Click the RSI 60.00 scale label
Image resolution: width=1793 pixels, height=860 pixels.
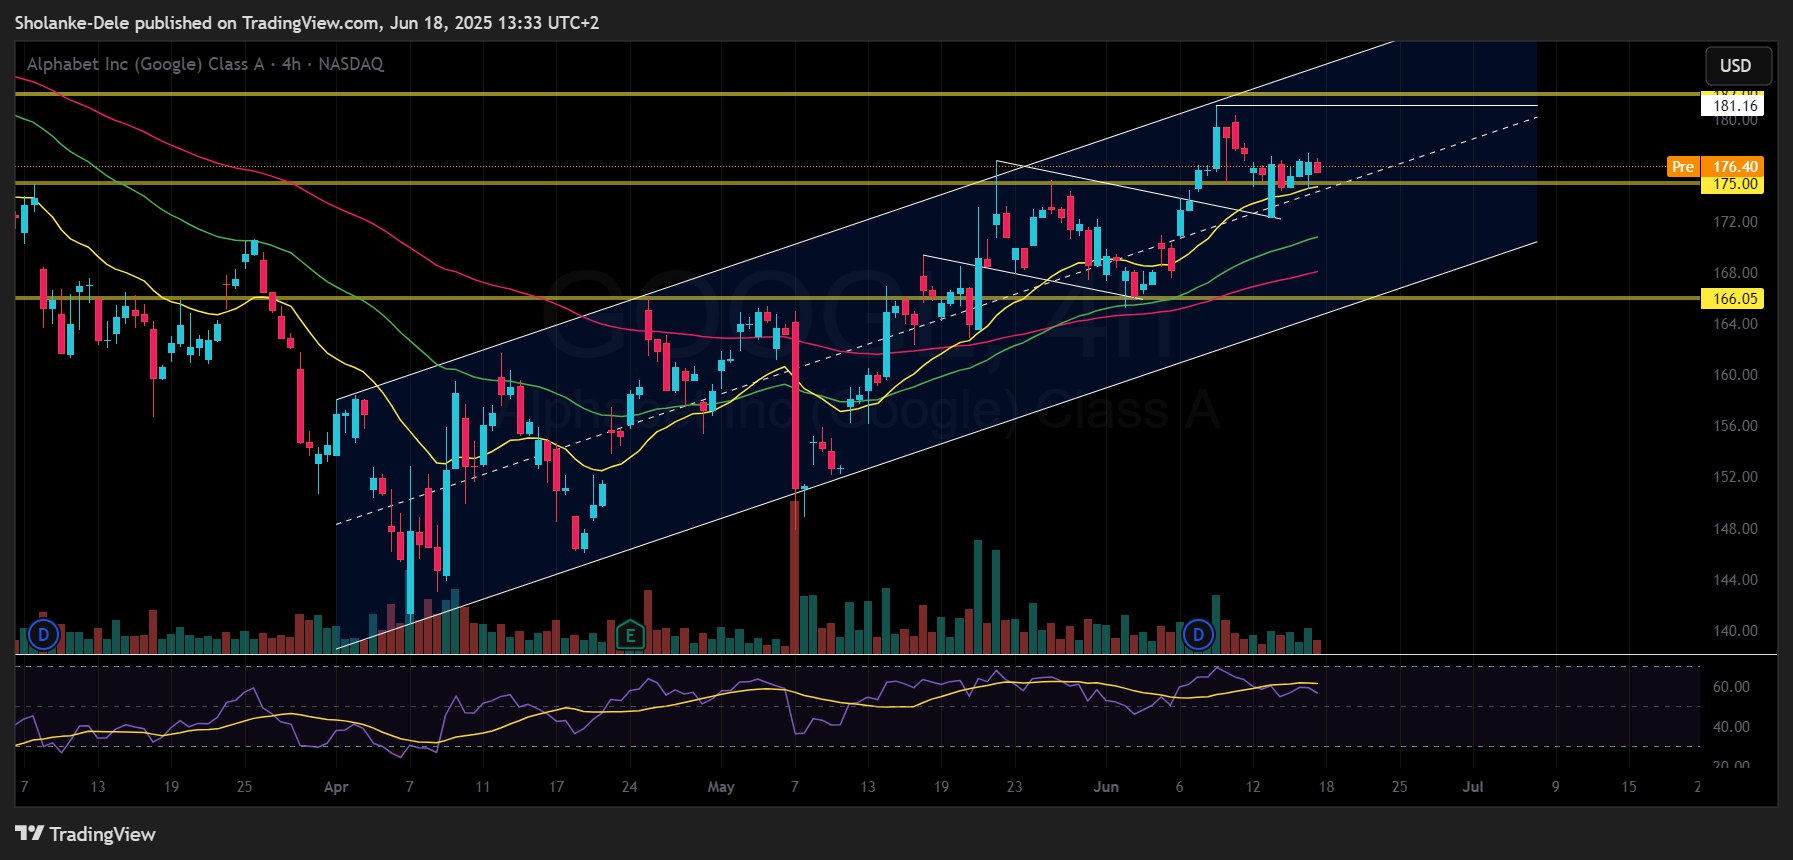[1731, 687]
